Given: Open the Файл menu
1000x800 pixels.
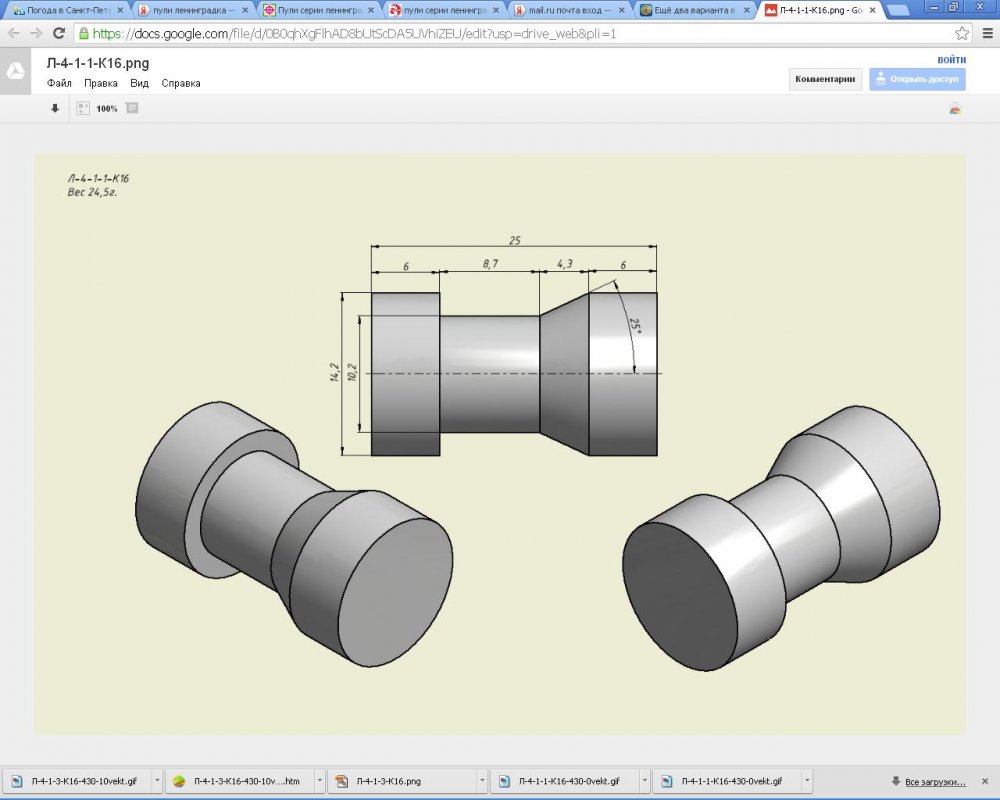Looking at the screenshot, I should tap(58, 83).
